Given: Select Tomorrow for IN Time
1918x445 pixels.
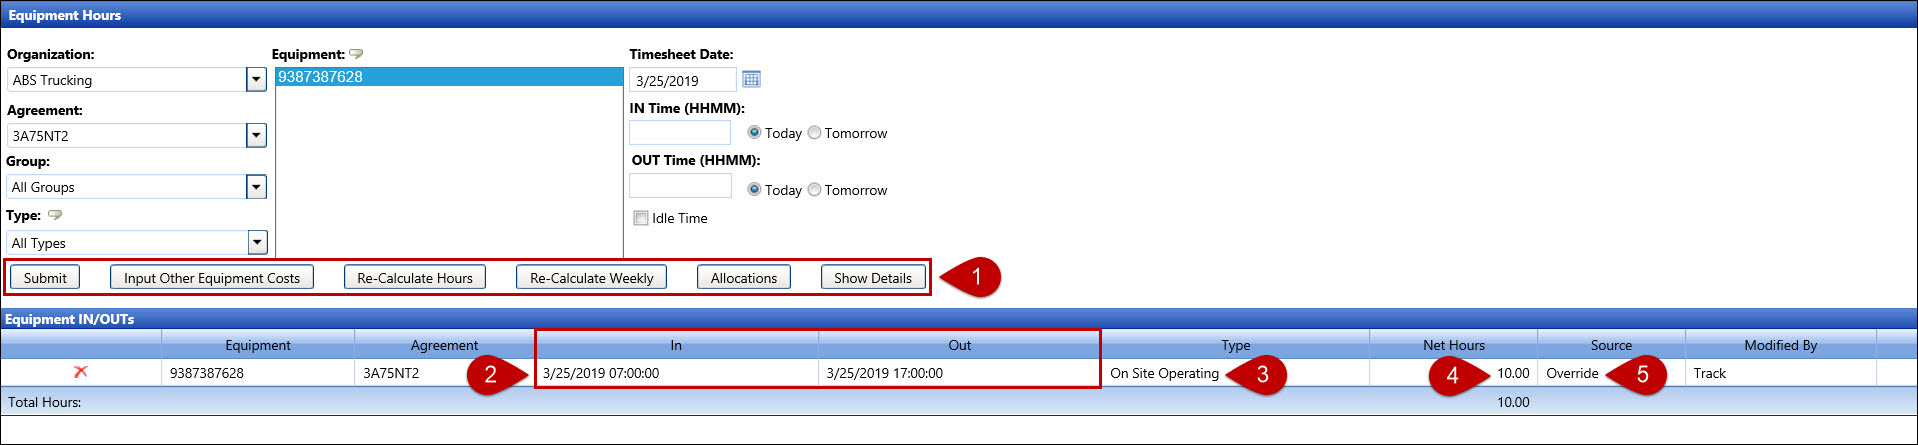Looking at the screenshot, I should 814,133.
